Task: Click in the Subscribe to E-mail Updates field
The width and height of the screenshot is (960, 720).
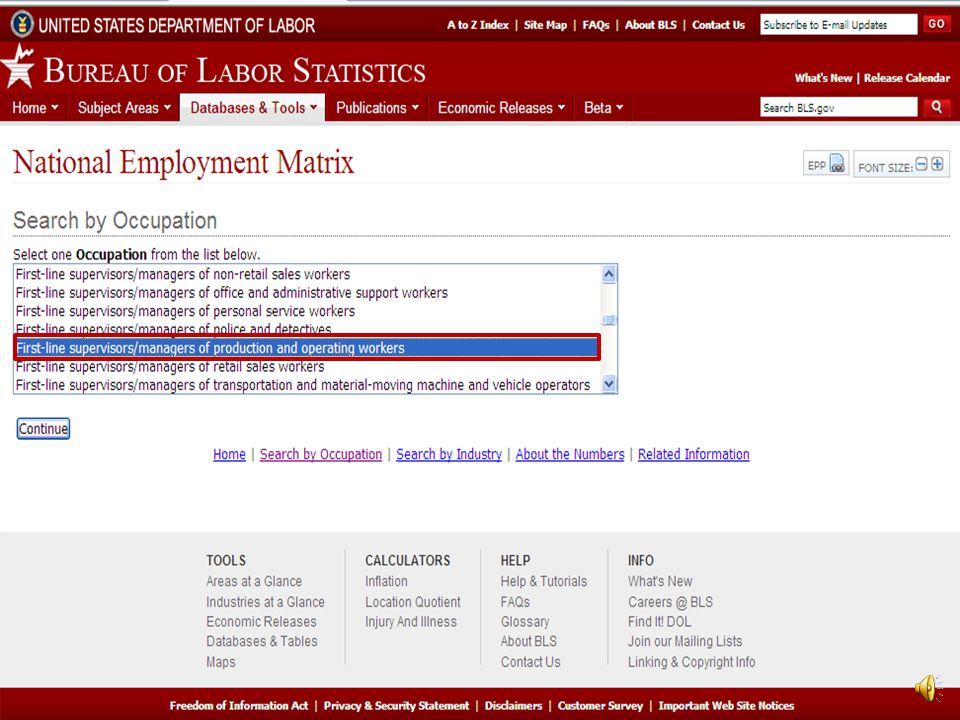Action: [838, 24]
